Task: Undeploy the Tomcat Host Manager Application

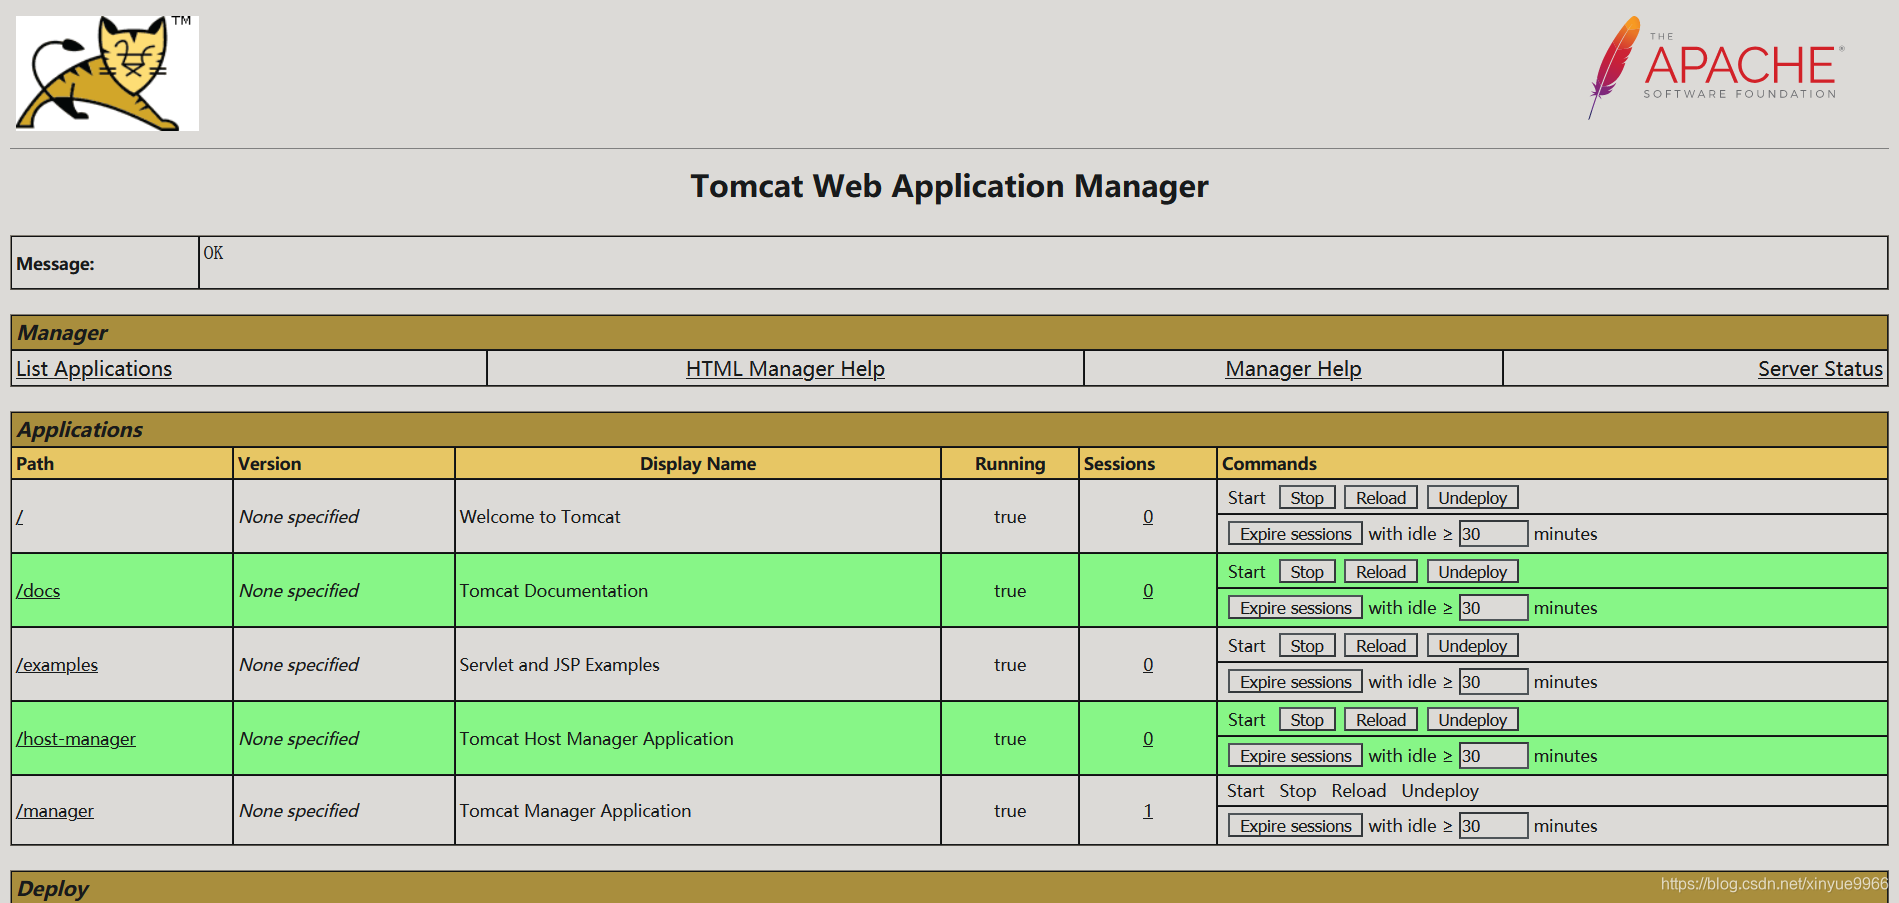Action: (x=1473, y=720)
